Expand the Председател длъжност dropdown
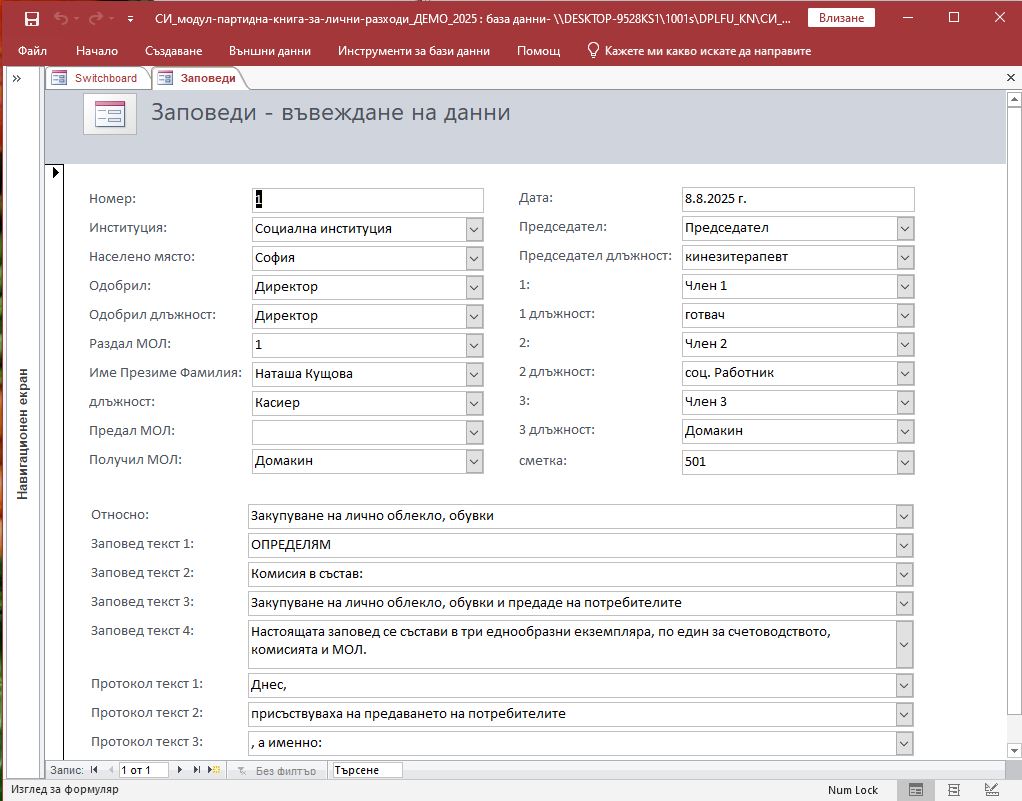 (x=905, y=258)
